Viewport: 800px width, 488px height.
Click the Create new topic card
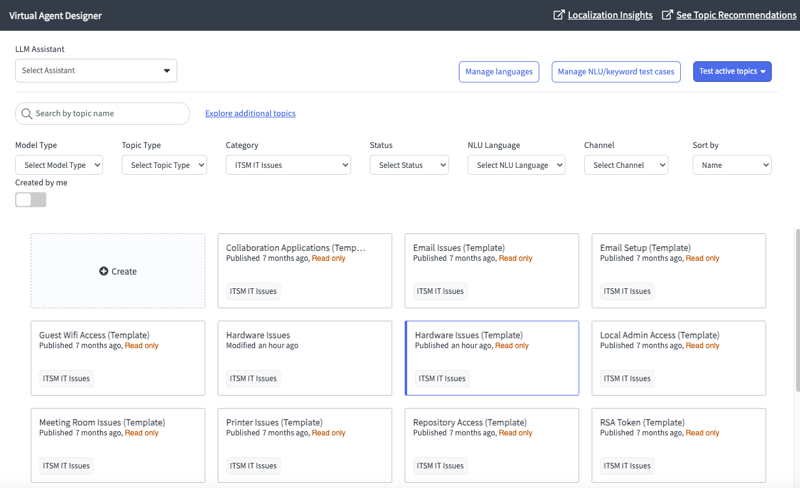point(118,271)
